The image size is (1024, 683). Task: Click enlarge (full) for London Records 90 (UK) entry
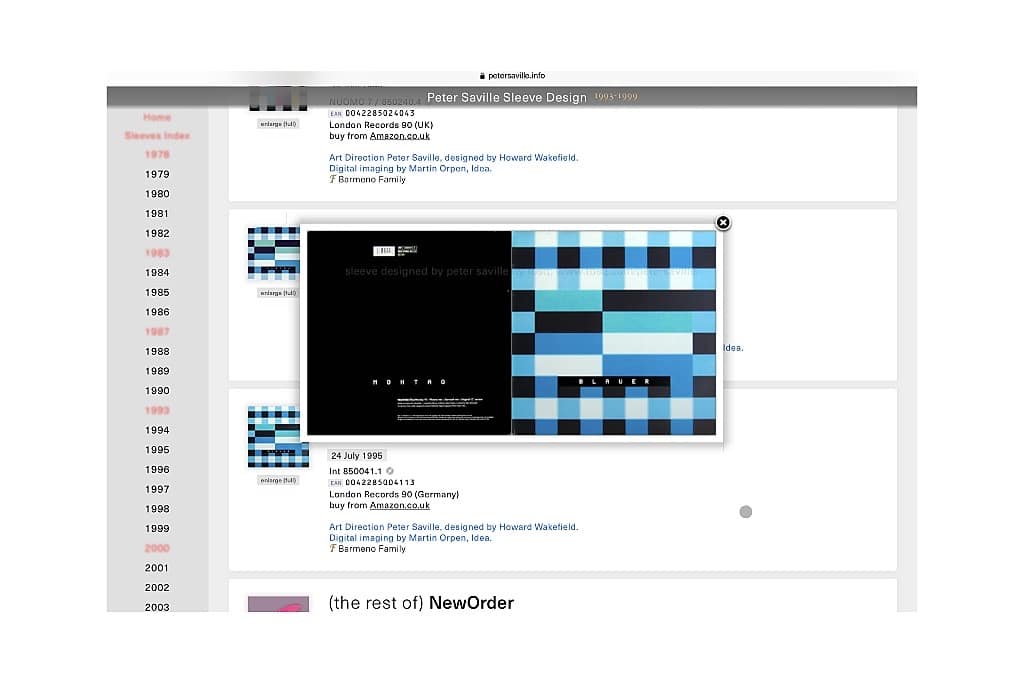[x=278, y=124]
